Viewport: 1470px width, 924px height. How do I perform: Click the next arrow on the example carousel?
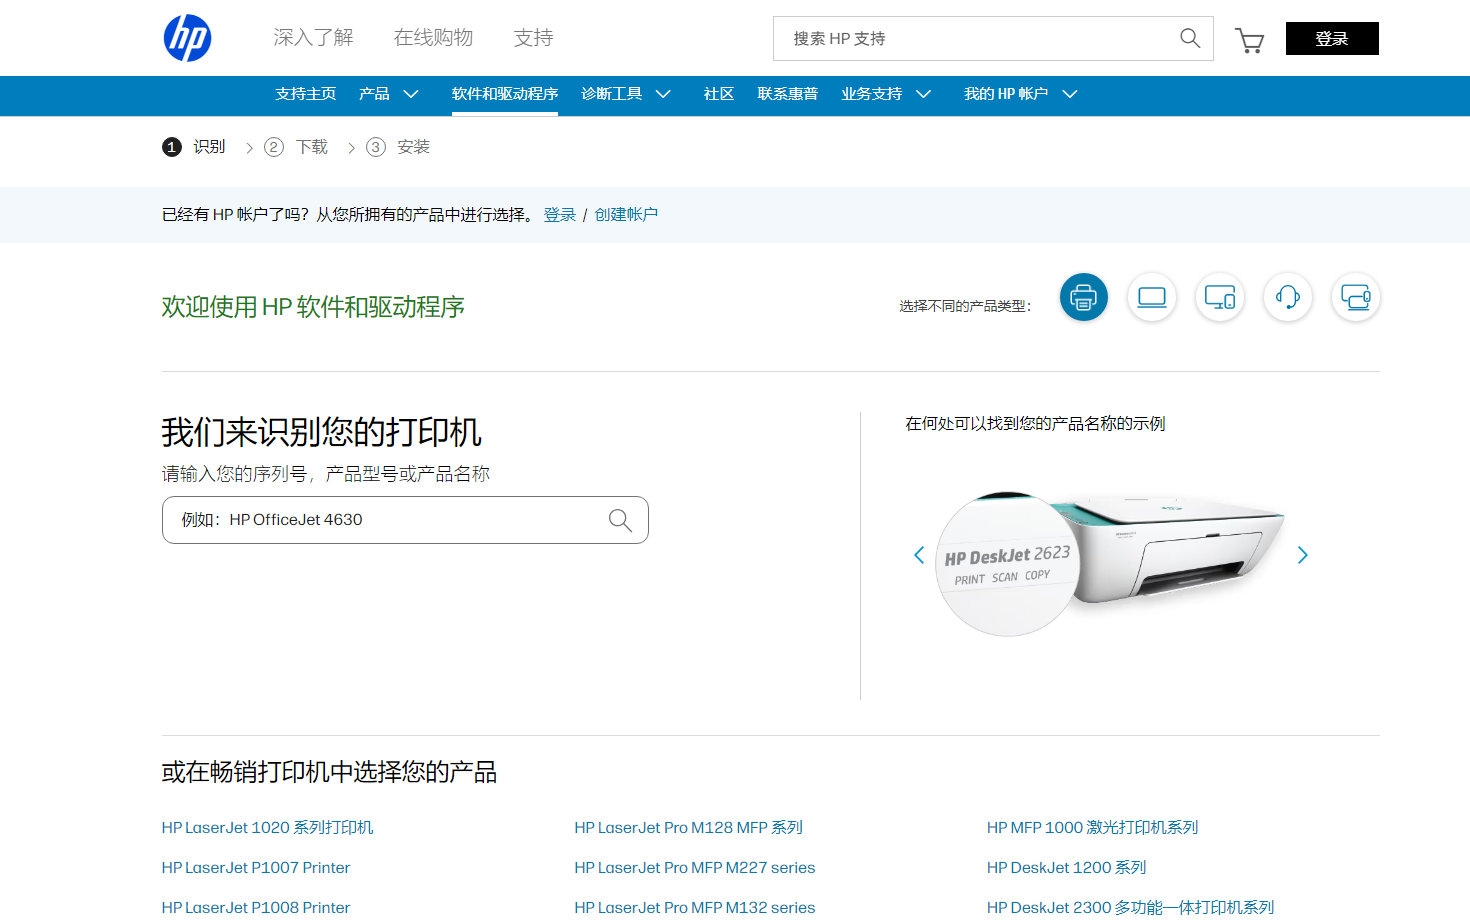pos(1302,554)
